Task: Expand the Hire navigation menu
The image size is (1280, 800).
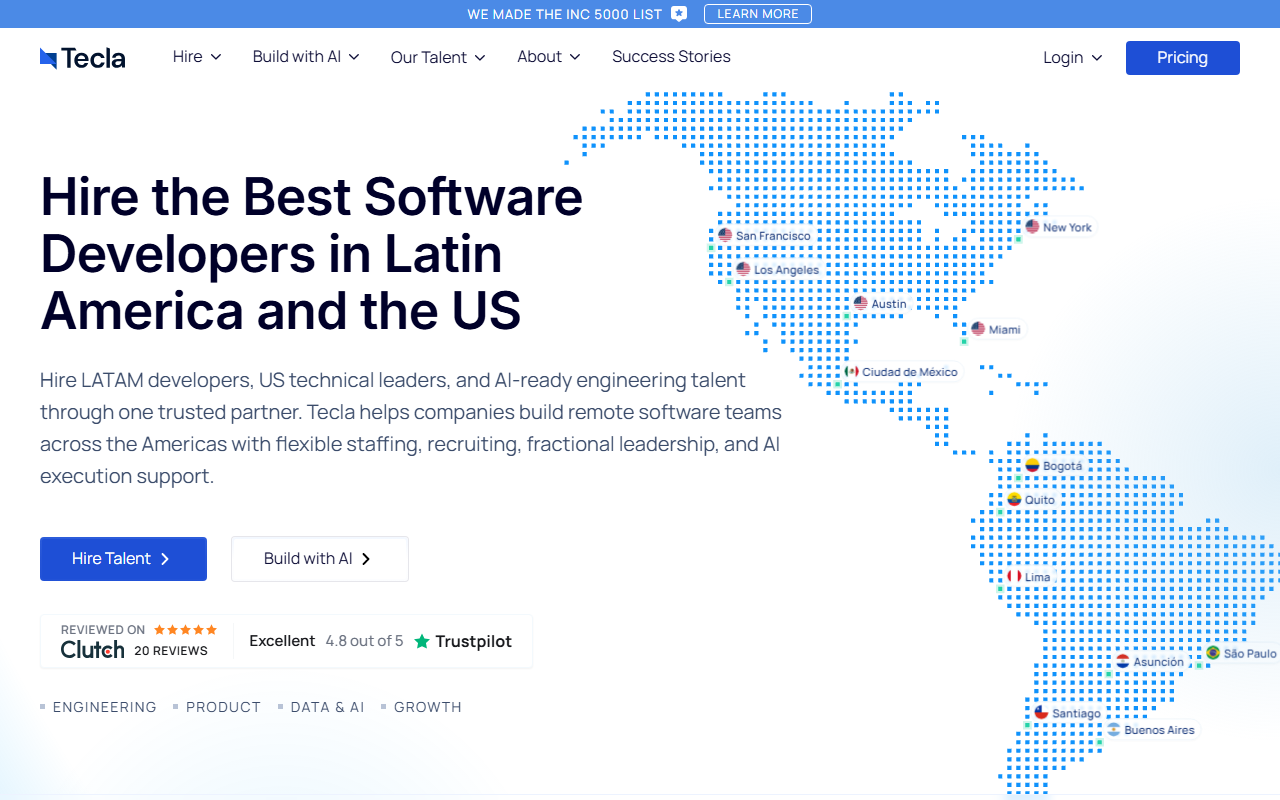Action: 197,57
